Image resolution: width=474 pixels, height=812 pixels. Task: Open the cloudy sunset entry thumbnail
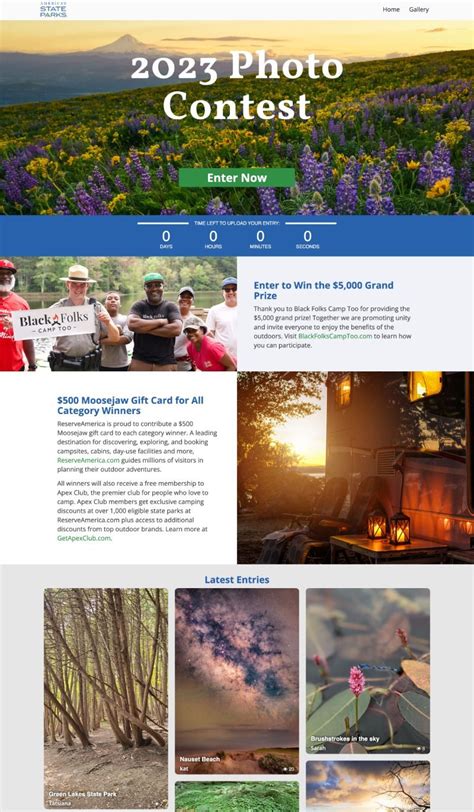point(368,786)
